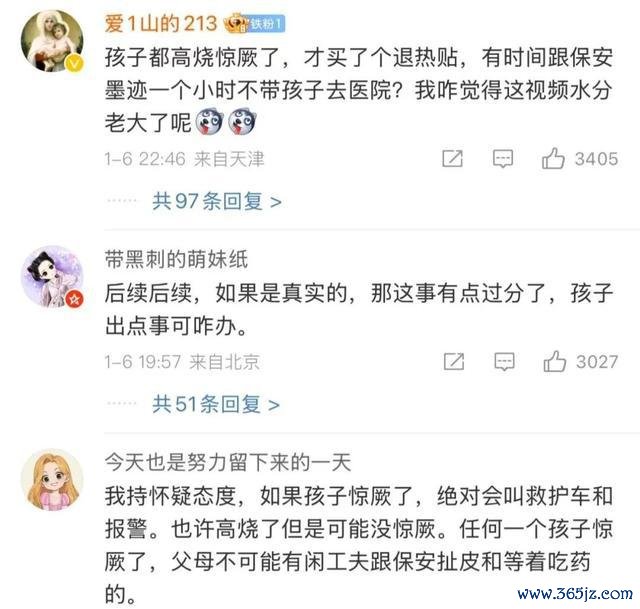Share the comment posted from 天津

tap(453, 158)
